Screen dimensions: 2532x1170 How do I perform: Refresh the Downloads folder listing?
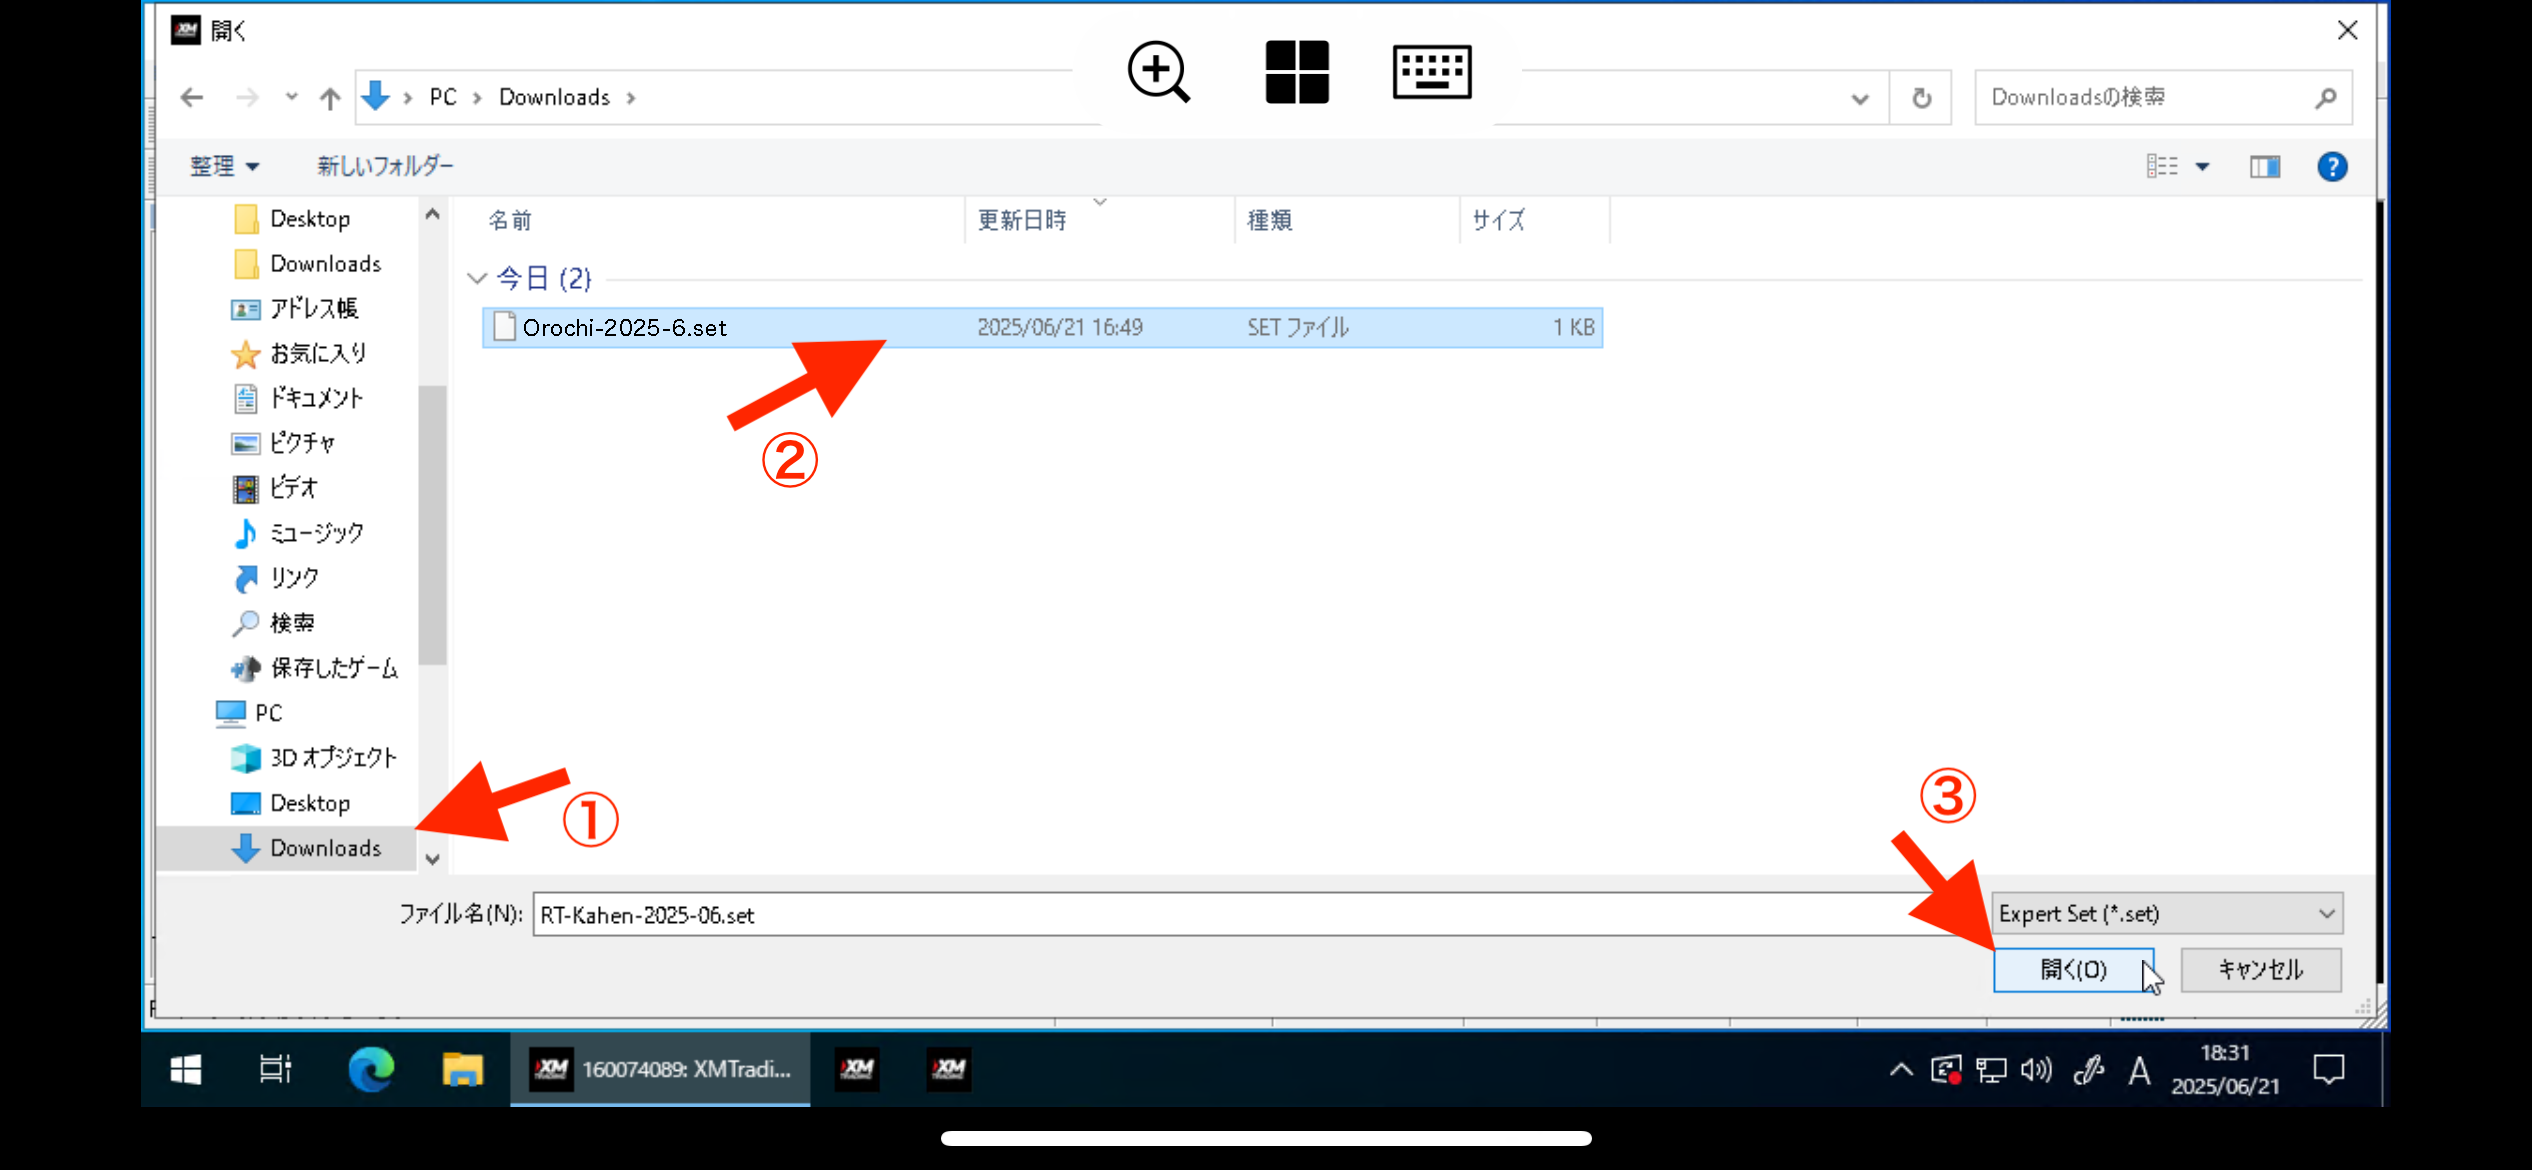(x=1921, y=99)
